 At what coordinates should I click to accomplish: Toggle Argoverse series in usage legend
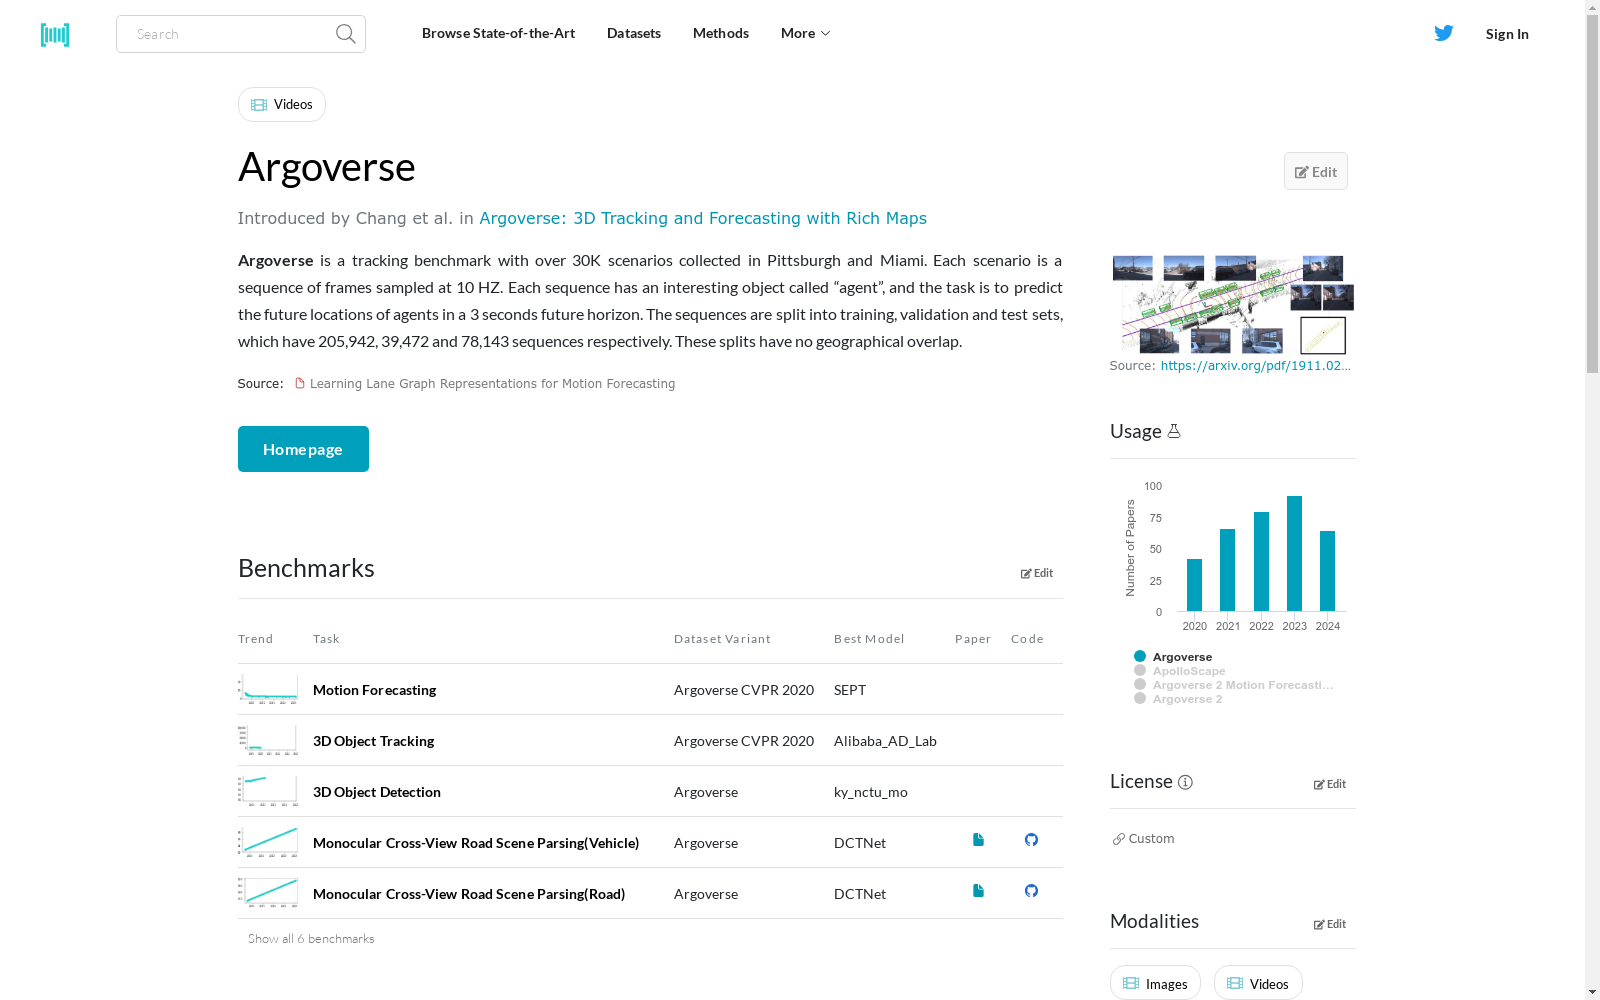(1173, 657)
